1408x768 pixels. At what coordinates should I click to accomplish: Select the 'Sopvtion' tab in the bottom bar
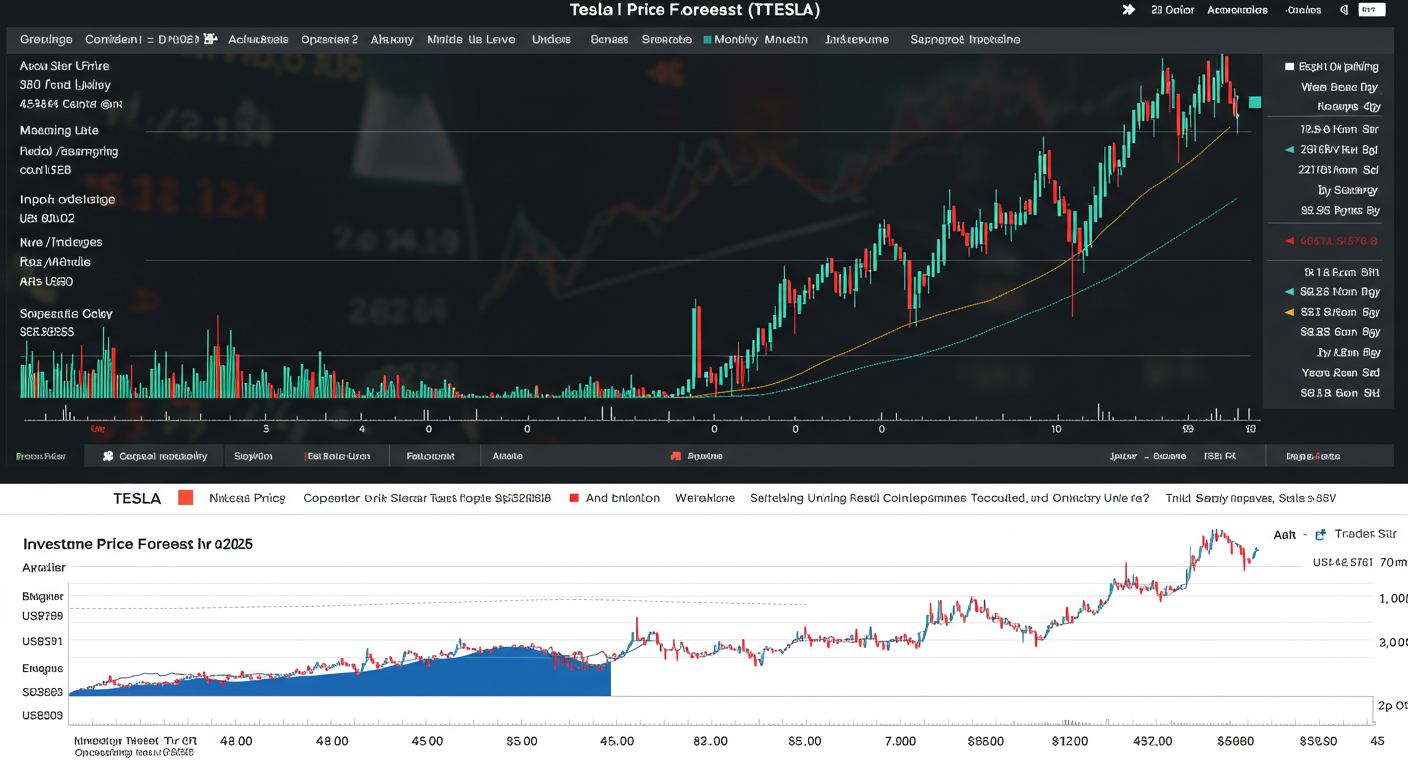[253, 456]
